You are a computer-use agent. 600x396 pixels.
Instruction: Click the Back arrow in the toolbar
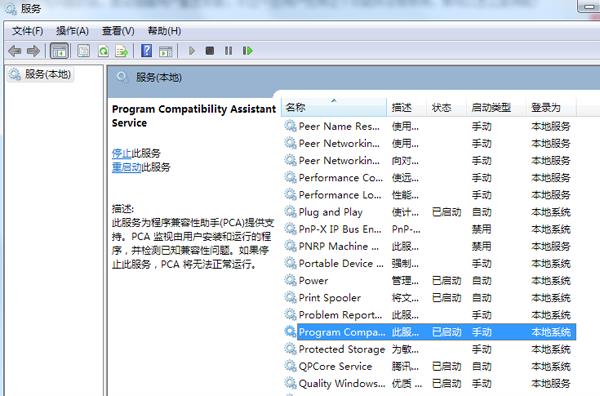click(15, 51)
